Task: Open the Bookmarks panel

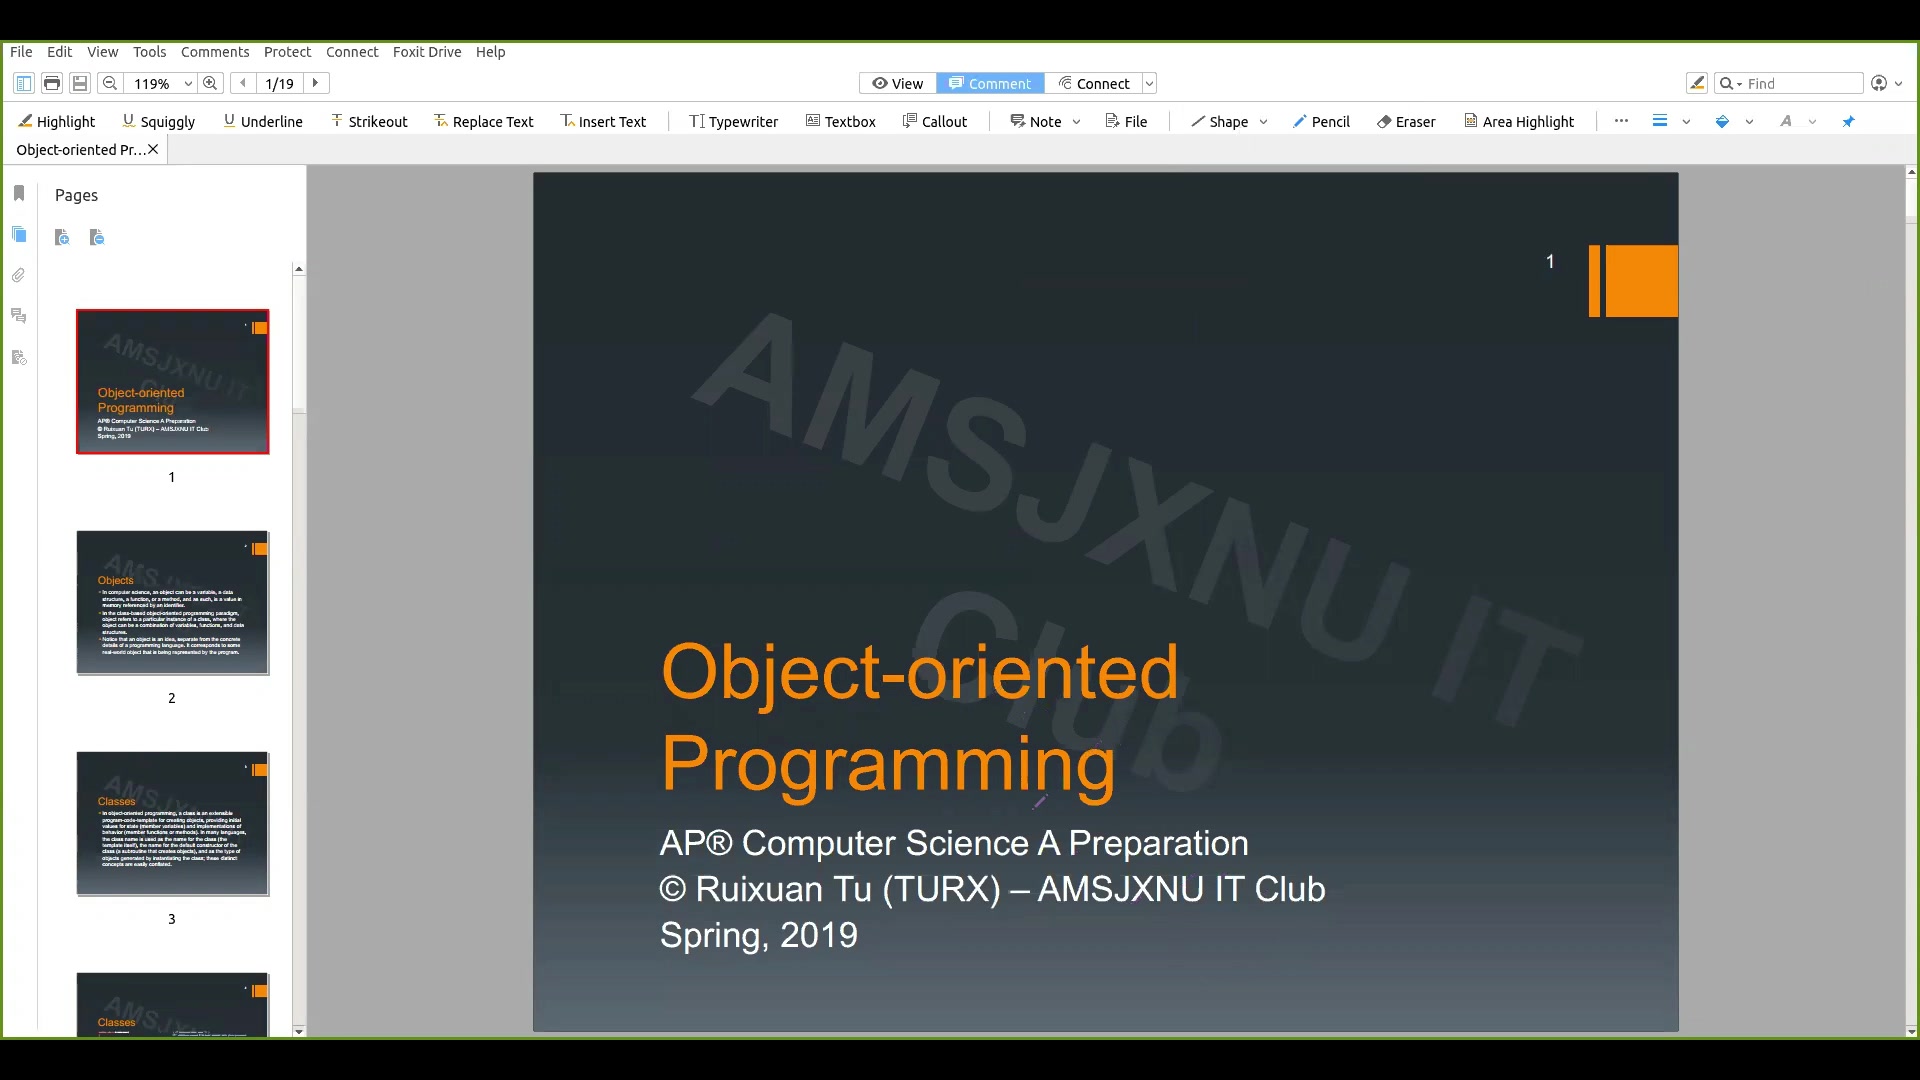Action: tap(18, 193)
